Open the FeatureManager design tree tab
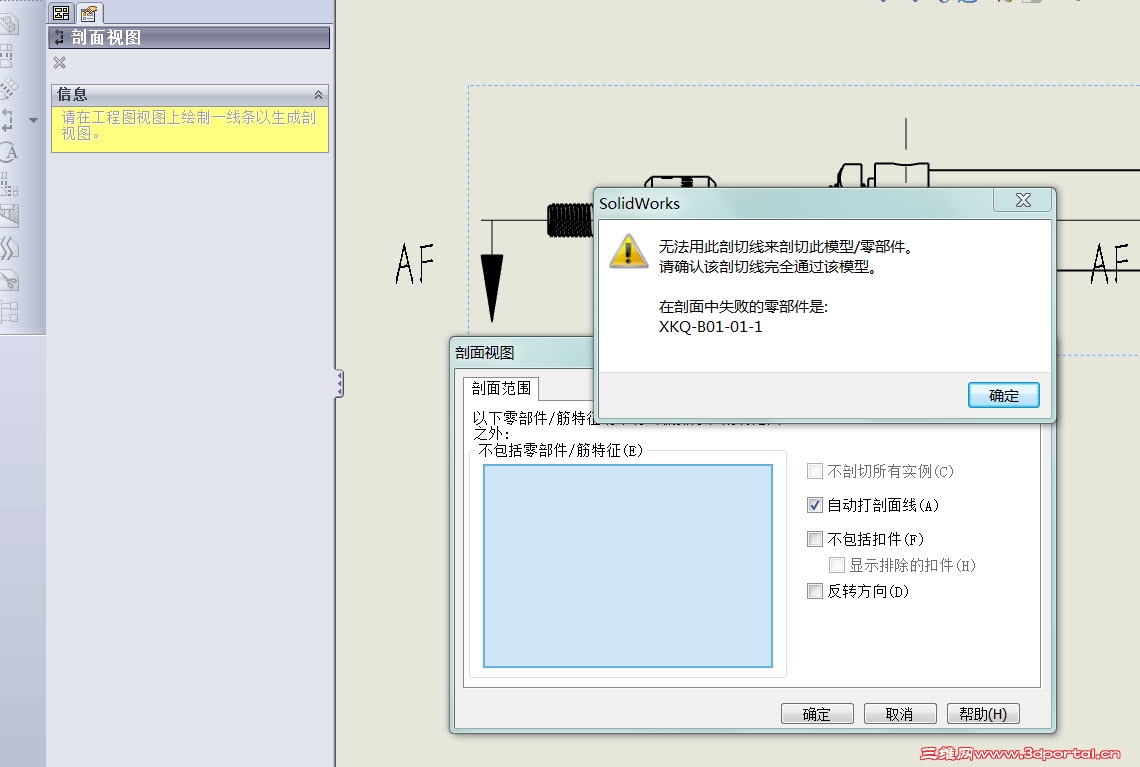The height and width of the screenshot is (767, 1140). click(61, 12)
